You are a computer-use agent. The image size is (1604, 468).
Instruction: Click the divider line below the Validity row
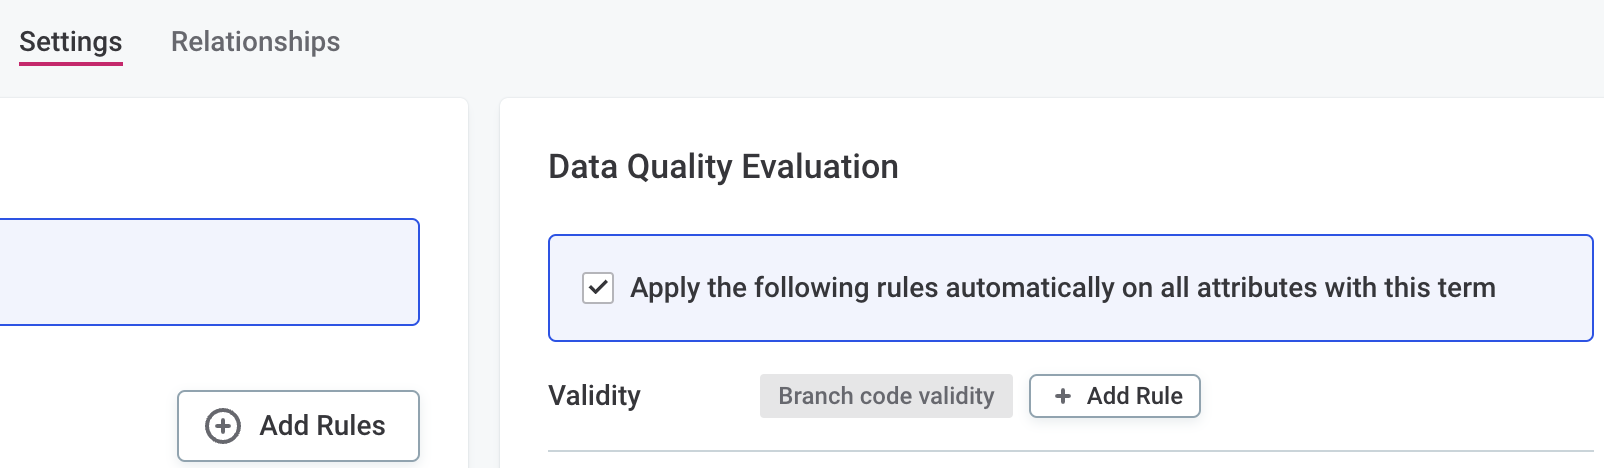[1070, 451]
